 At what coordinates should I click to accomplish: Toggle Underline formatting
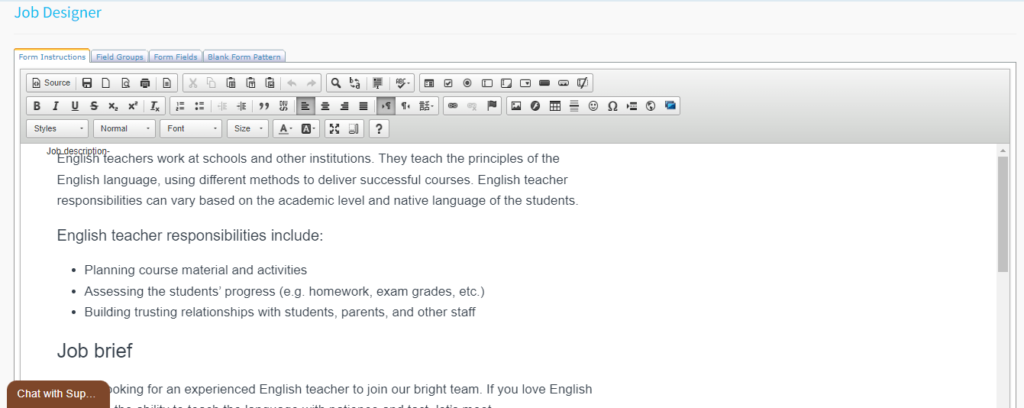[x=75, y=106]
